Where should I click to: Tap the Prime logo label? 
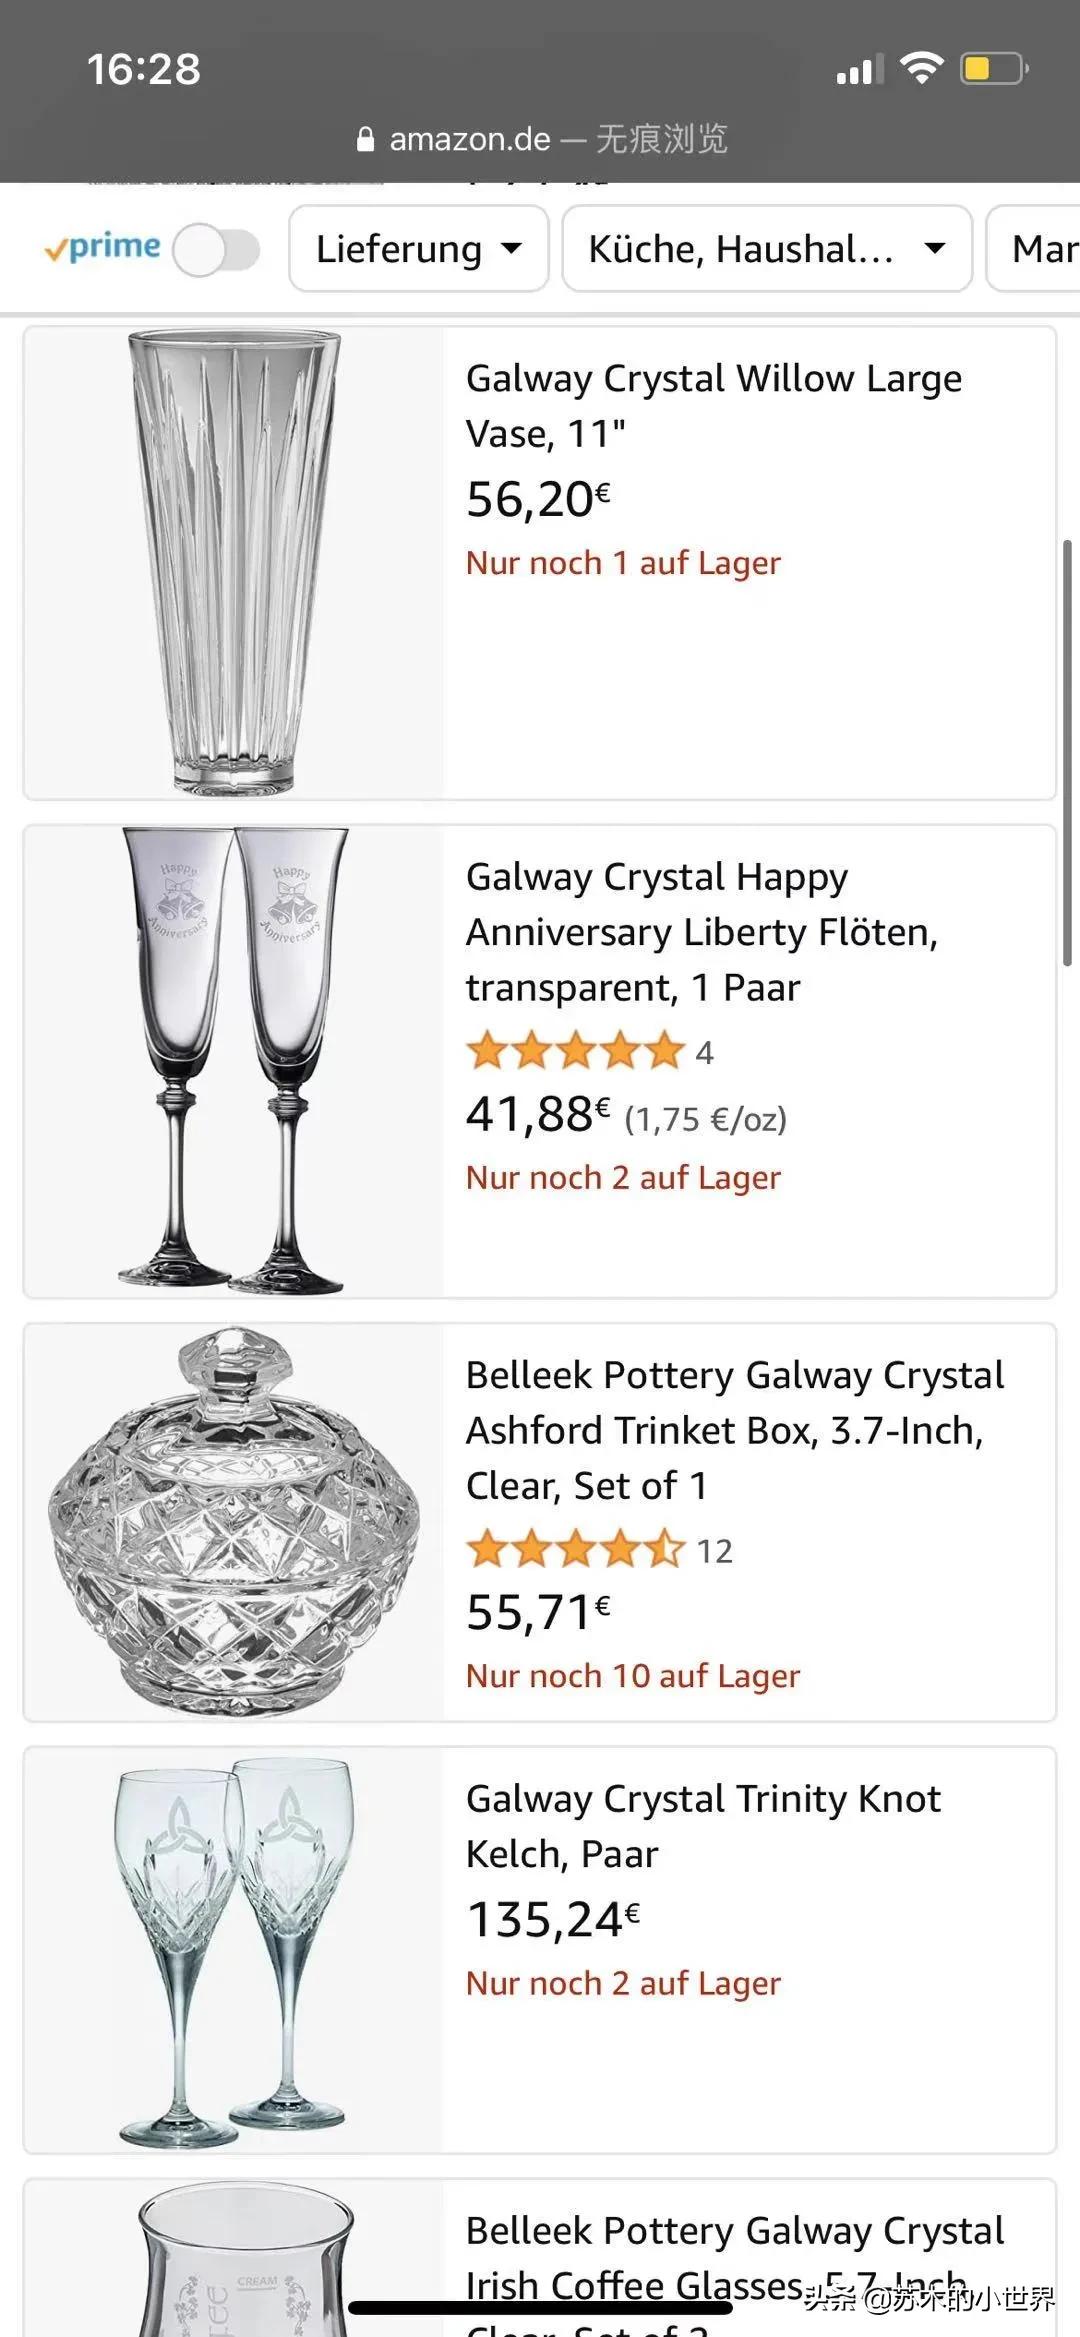tap(103, 247)
